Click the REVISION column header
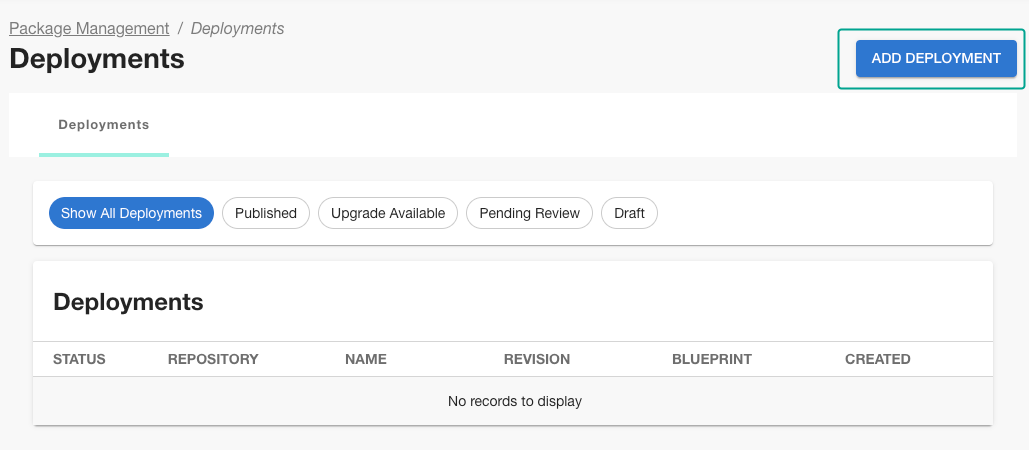This screenshot has height=450, width=1029. pyautogui.click(x=536, y=359)
